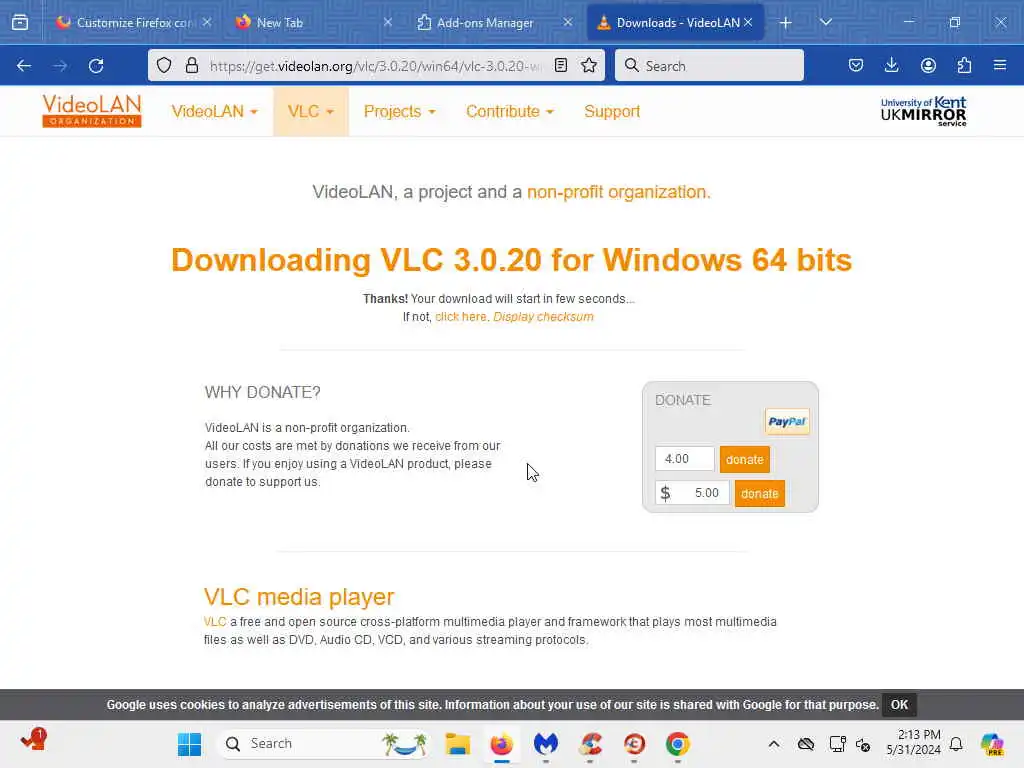1024x768 pixels.
Task: Go back to previous page
Action: (24, 65)
